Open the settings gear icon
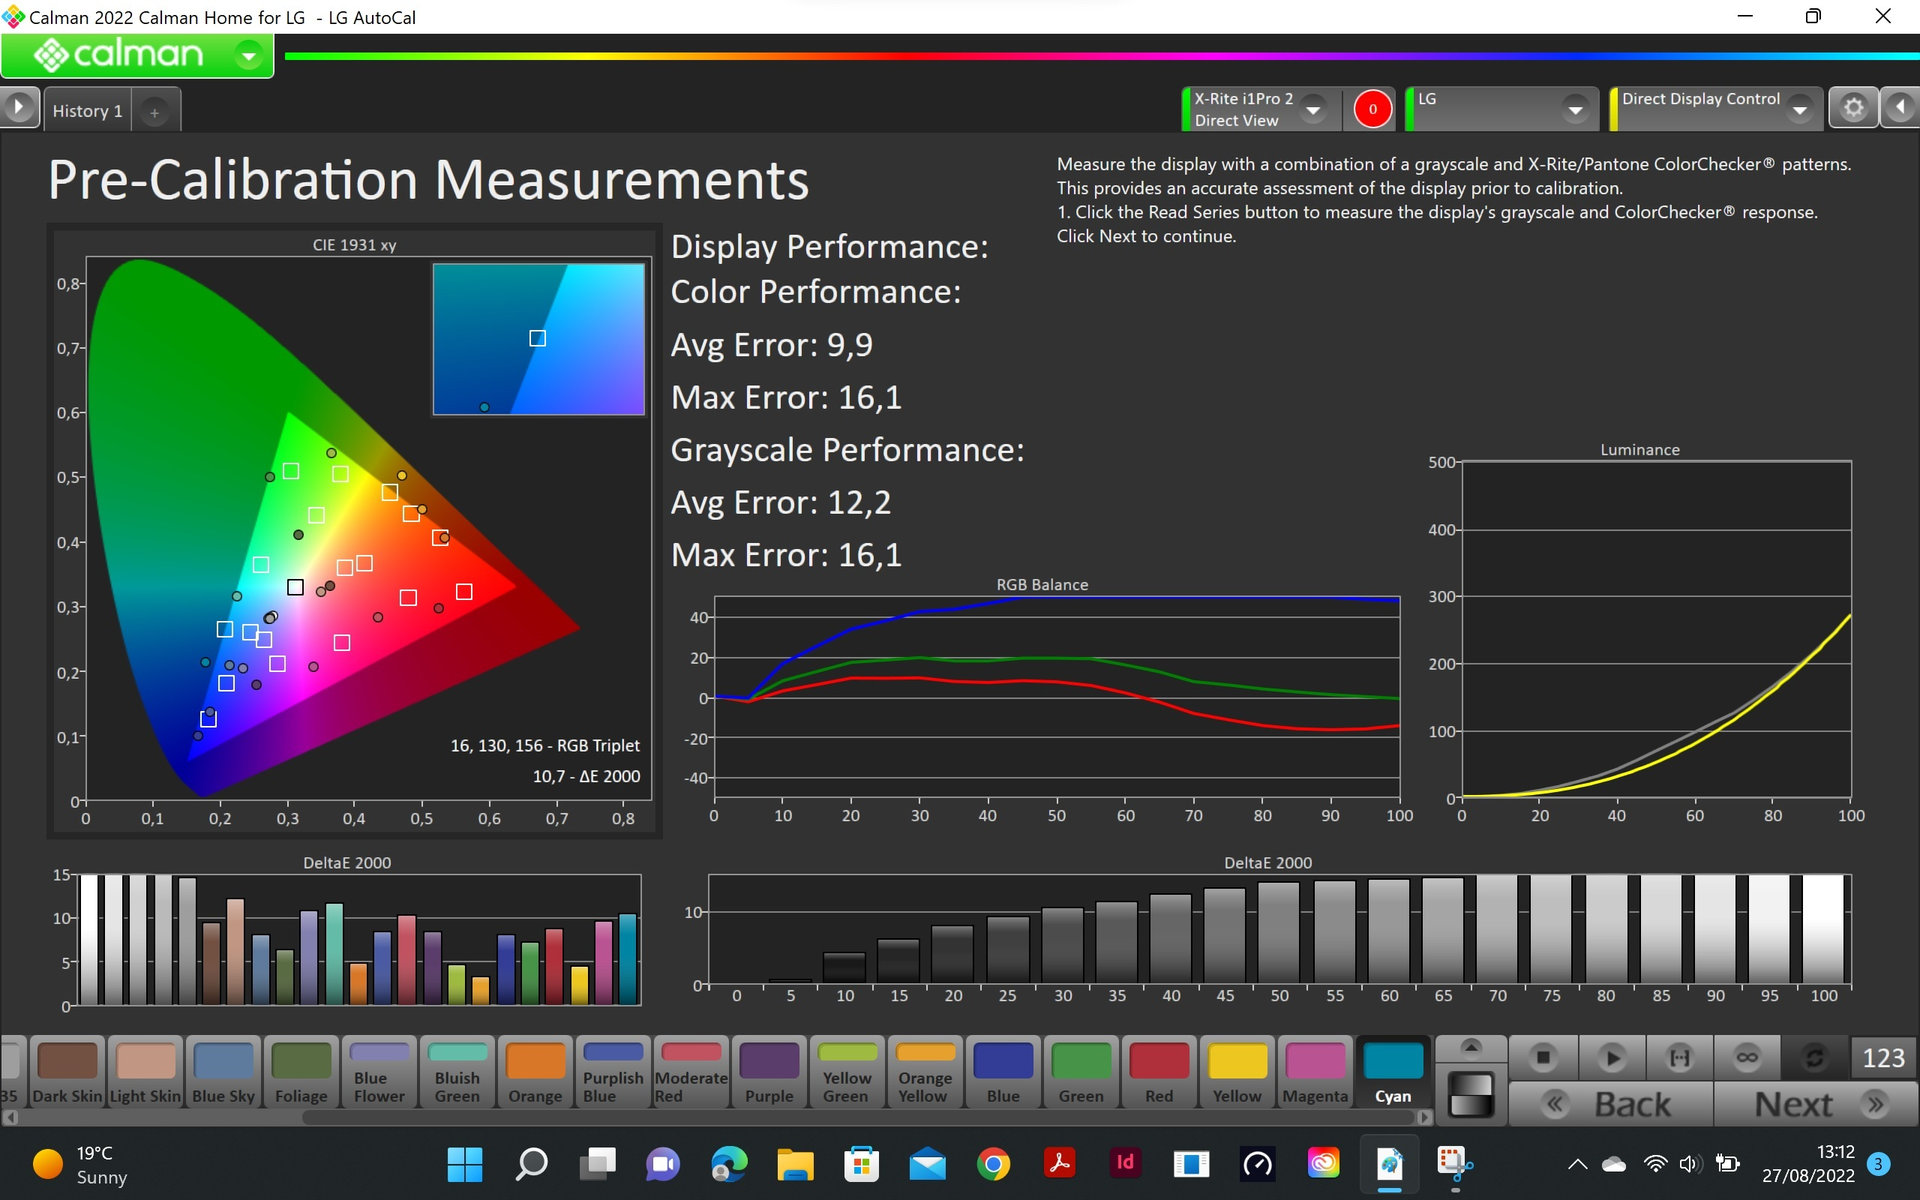The width and height of the screenshot is (1920, 1200). [1853, 108]
